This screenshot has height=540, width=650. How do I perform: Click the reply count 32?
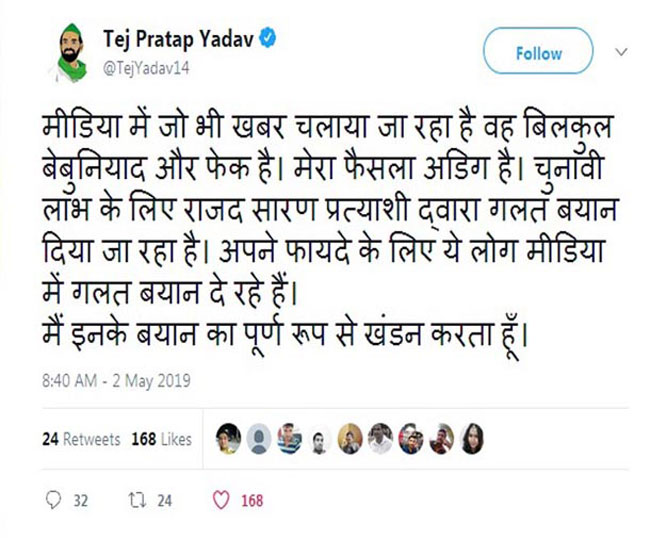tap(81, 499)
